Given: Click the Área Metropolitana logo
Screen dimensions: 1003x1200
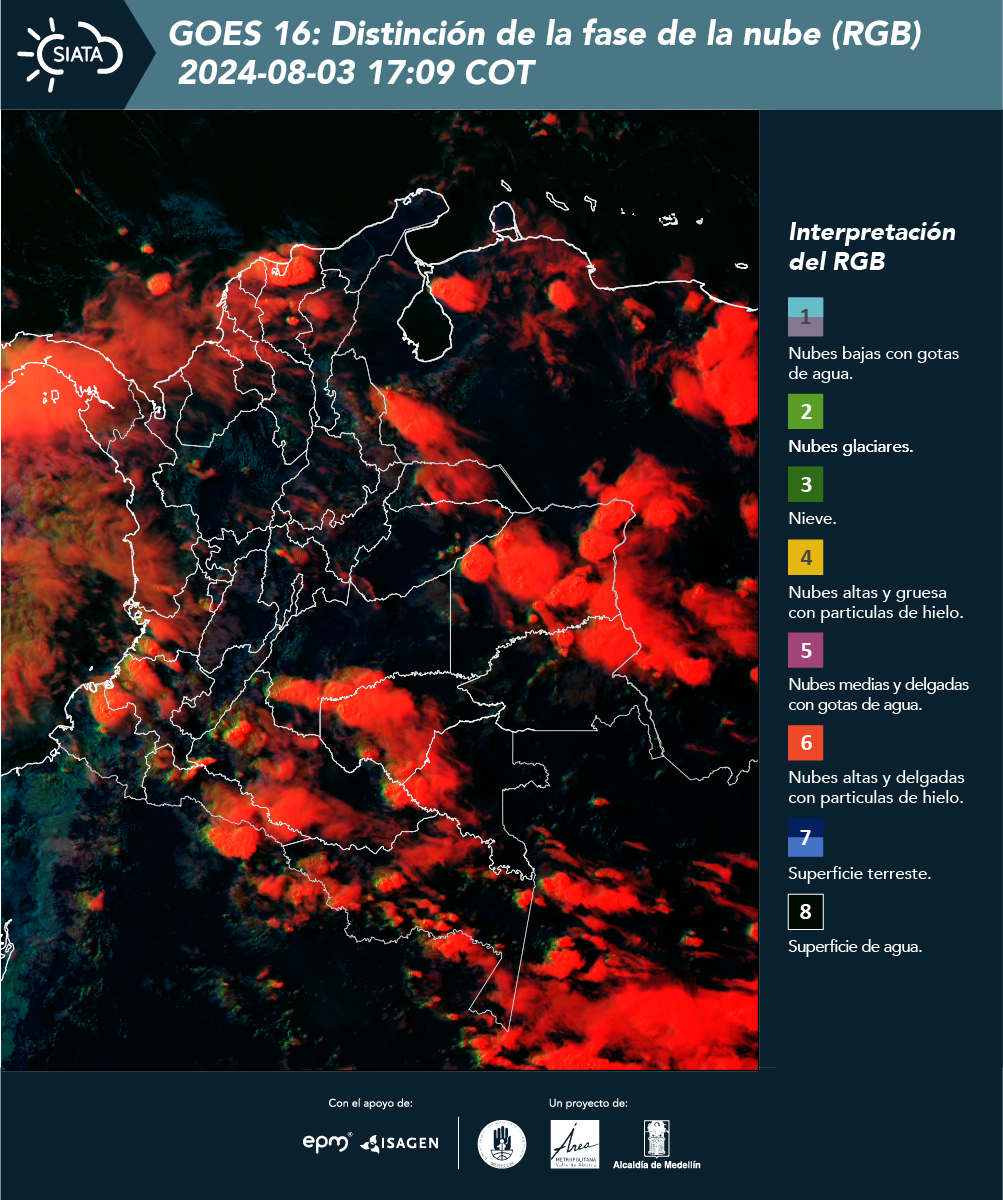Looking at the screenshot, I should pyautogui.click(x=575, y=1143).
